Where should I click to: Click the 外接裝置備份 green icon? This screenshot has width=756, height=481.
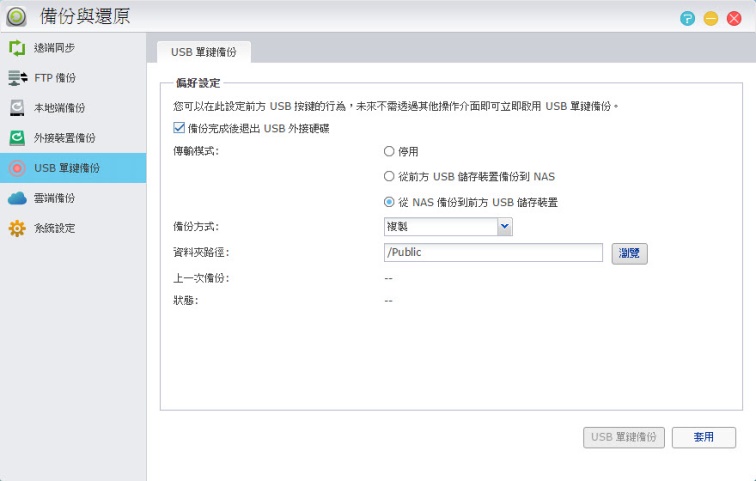pos(16,137)
